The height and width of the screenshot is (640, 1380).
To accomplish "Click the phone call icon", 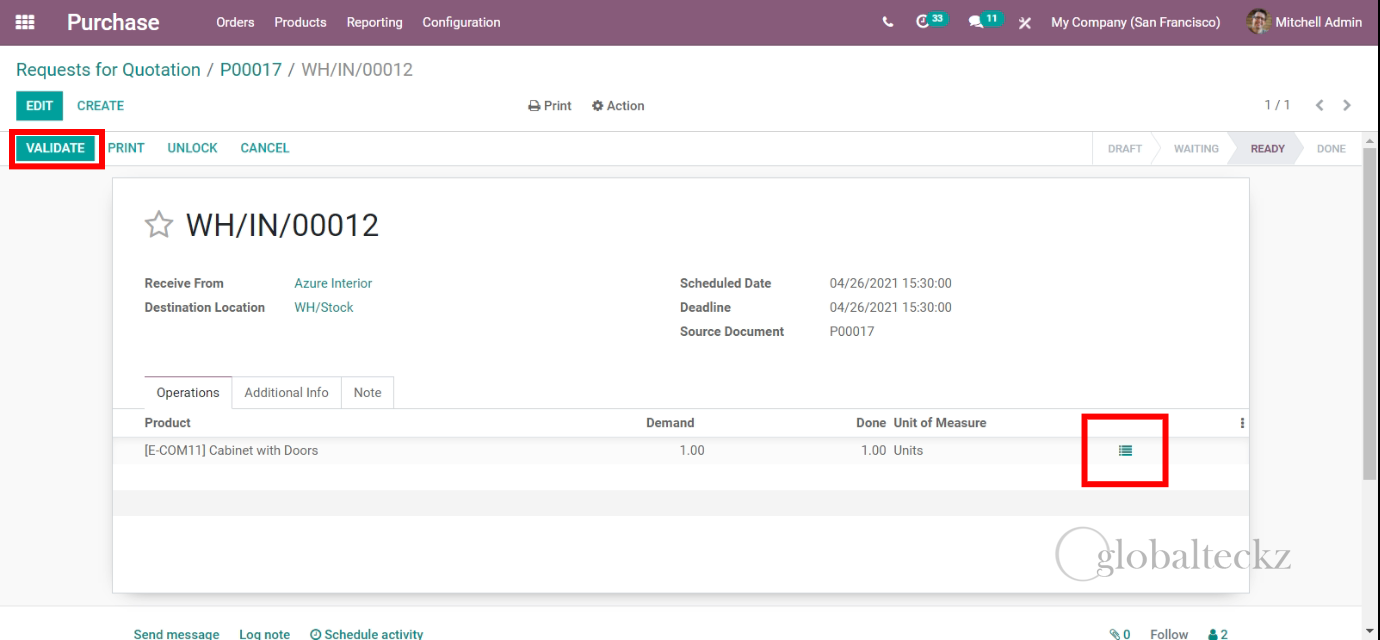I will (x=888, y=22).
